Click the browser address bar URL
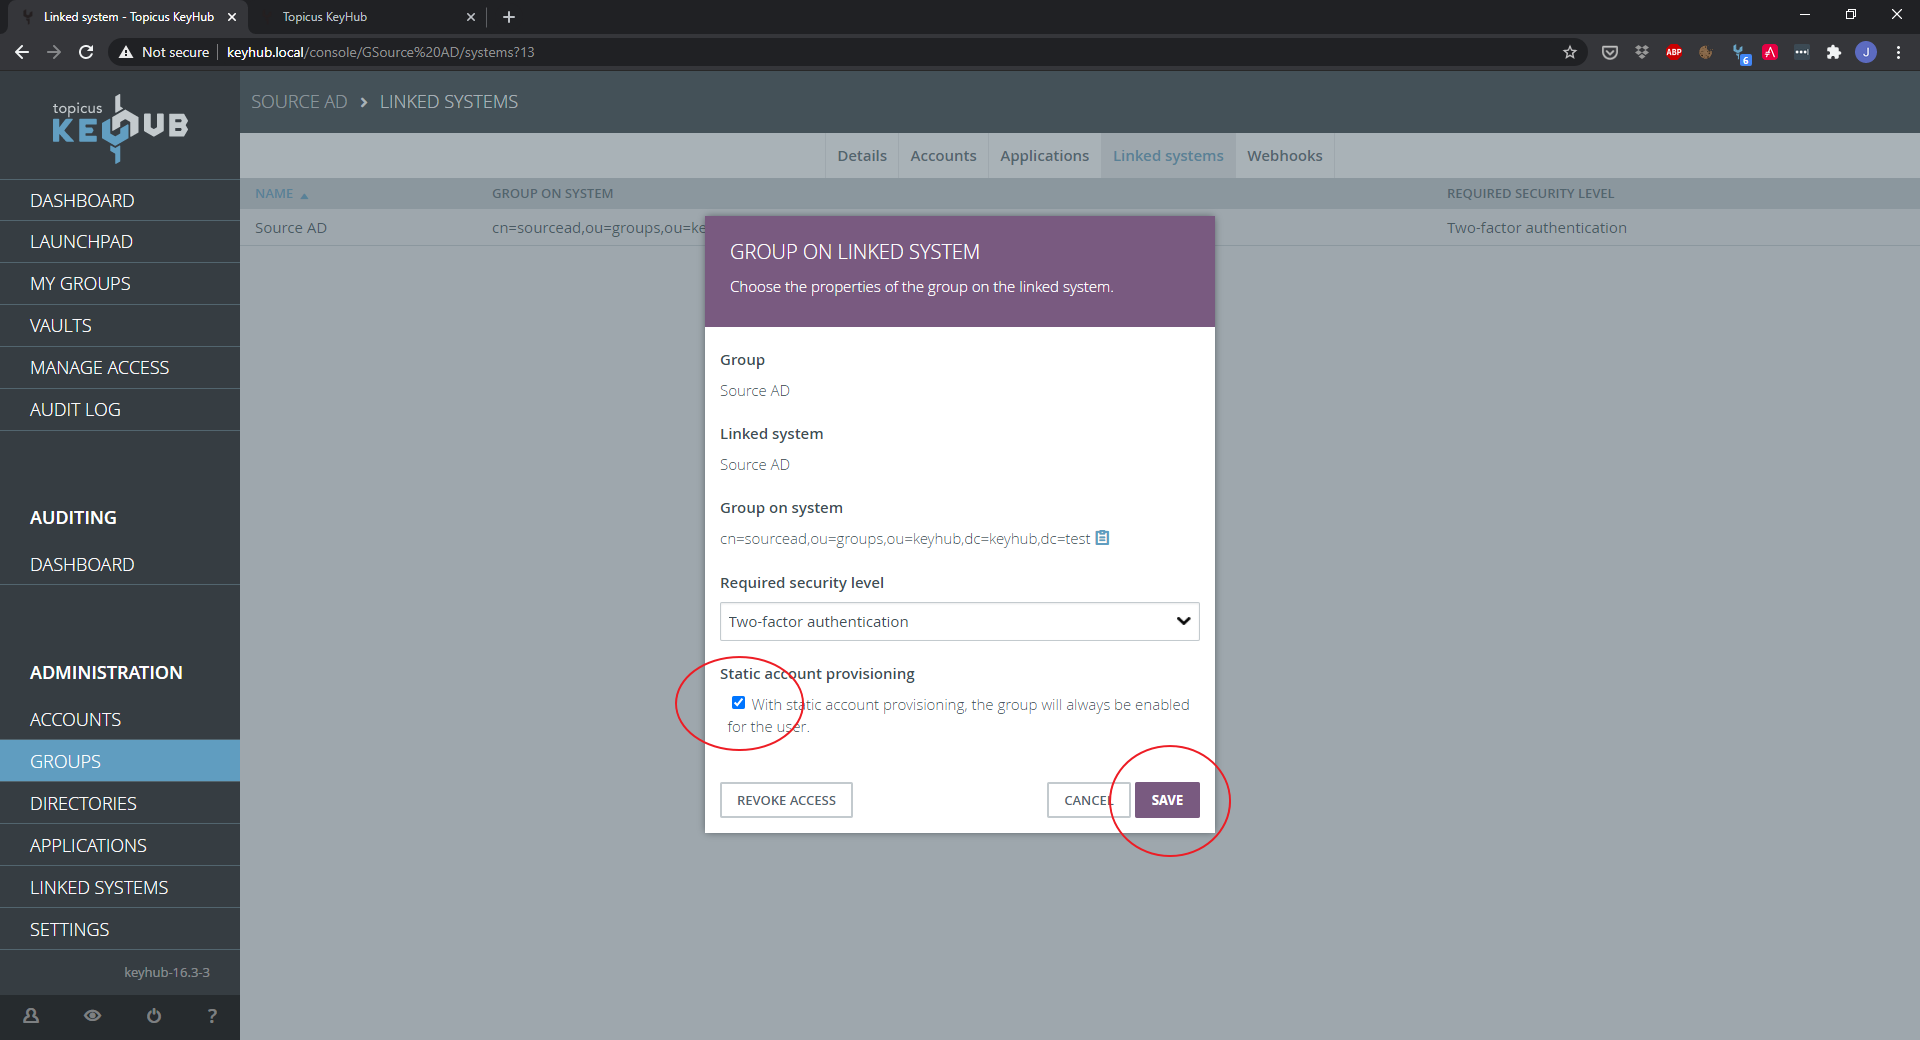This screenshot has width=1920, height=1040. coord(380,52)
